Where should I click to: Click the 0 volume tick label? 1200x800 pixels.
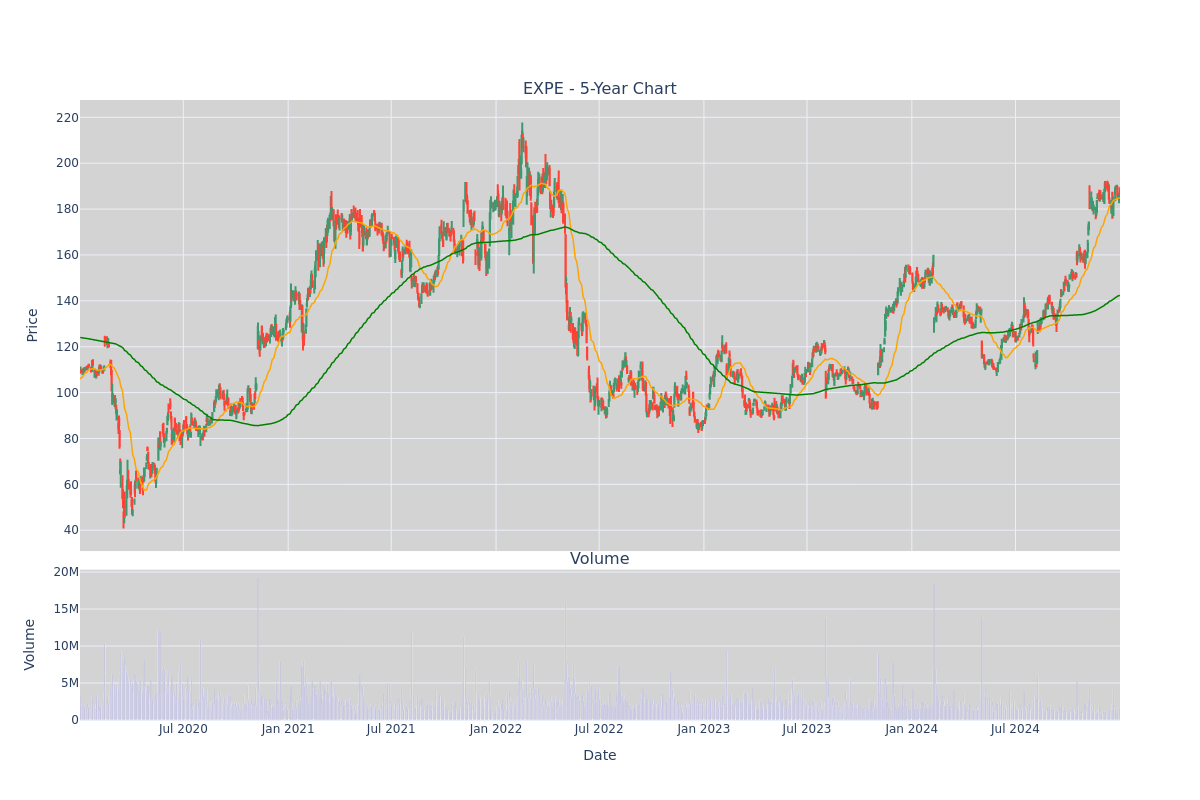pyautogui.click(x=75, y=720)
